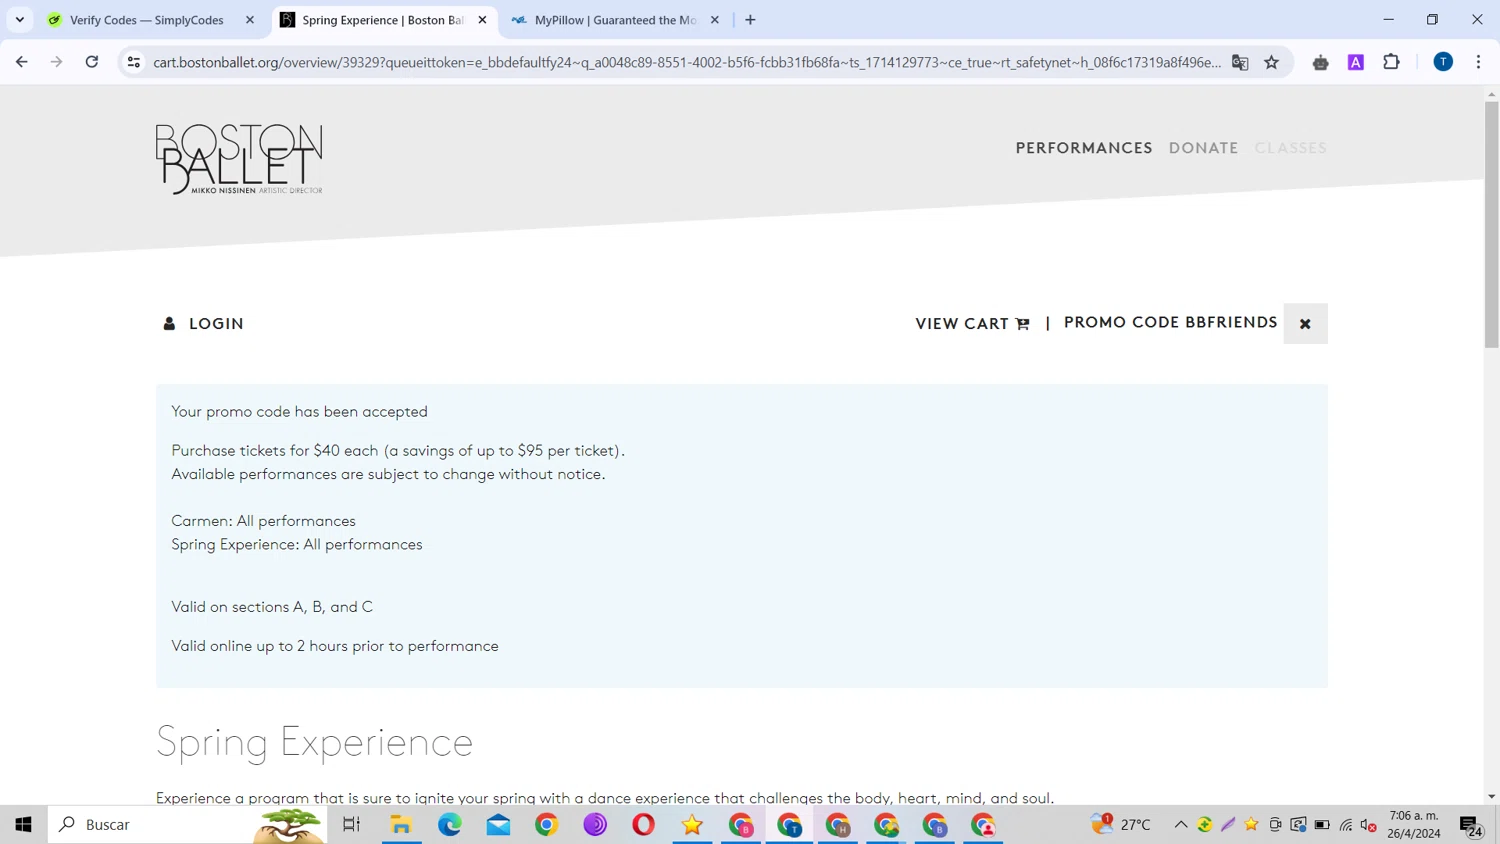Open the volume tray icon

tap(1369, 825)
